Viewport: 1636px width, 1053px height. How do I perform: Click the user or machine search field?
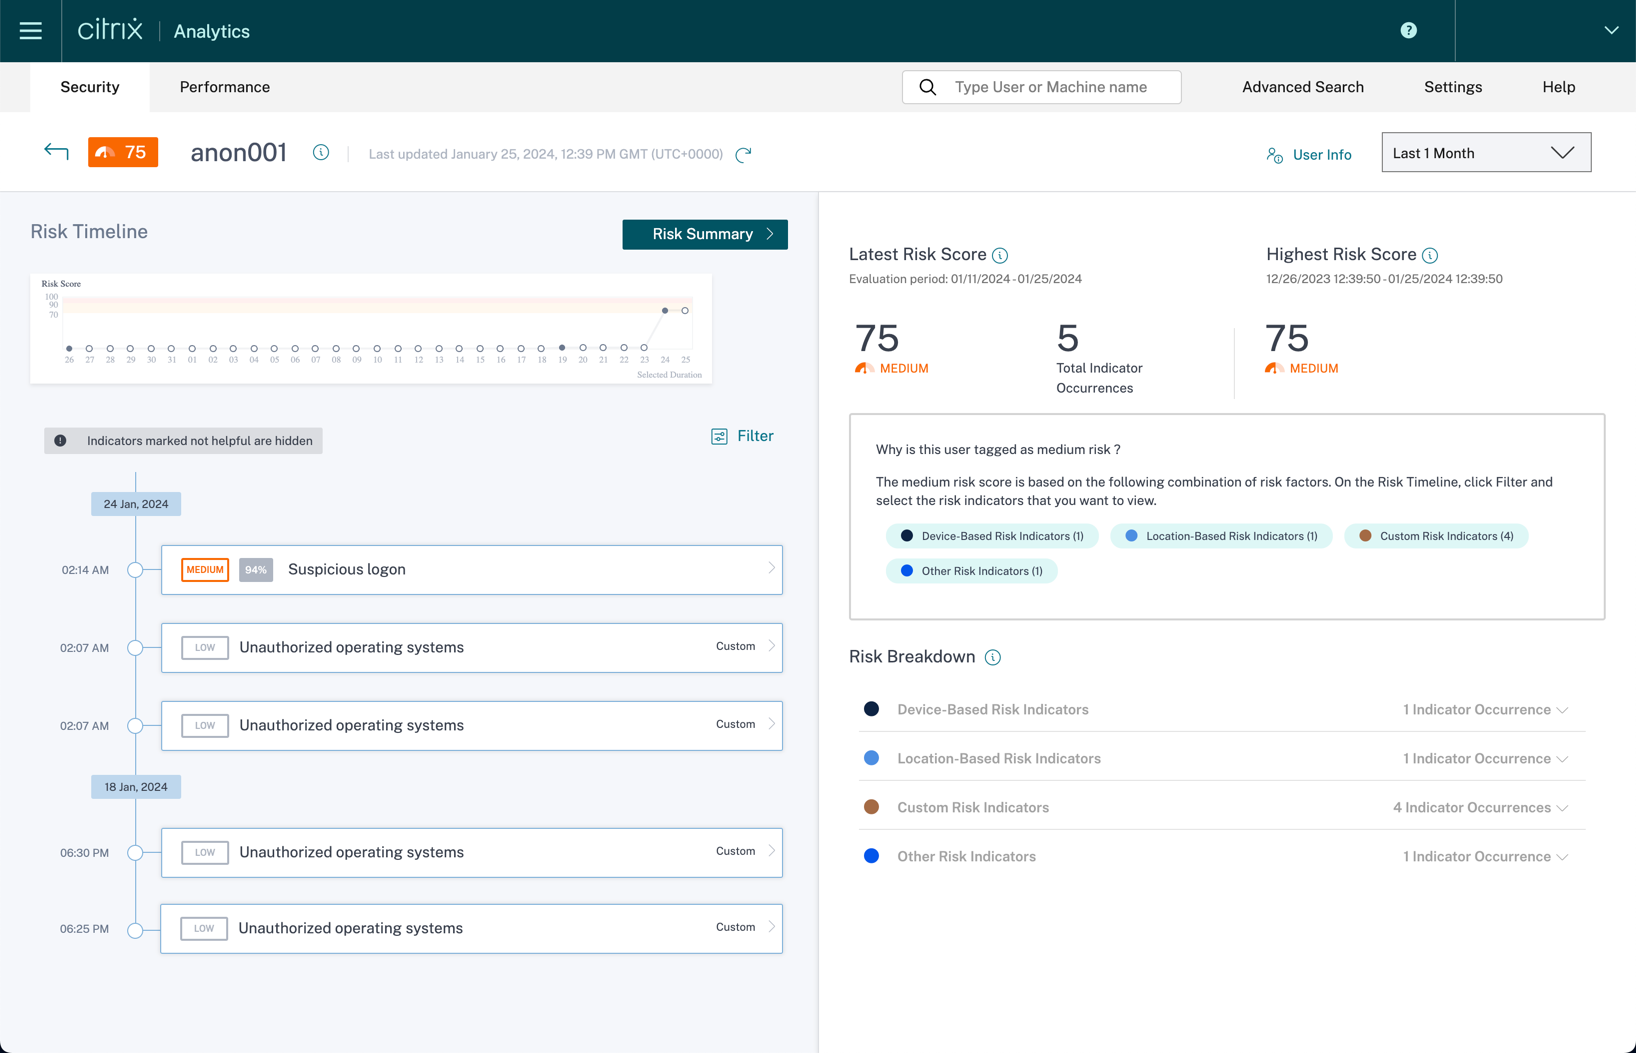point(1050,87)
